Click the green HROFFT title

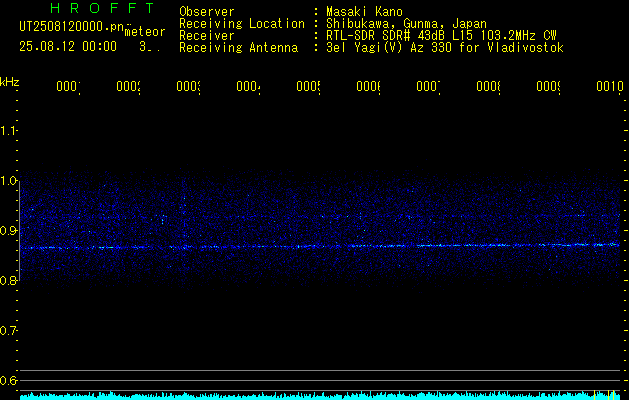coord(102,8)
